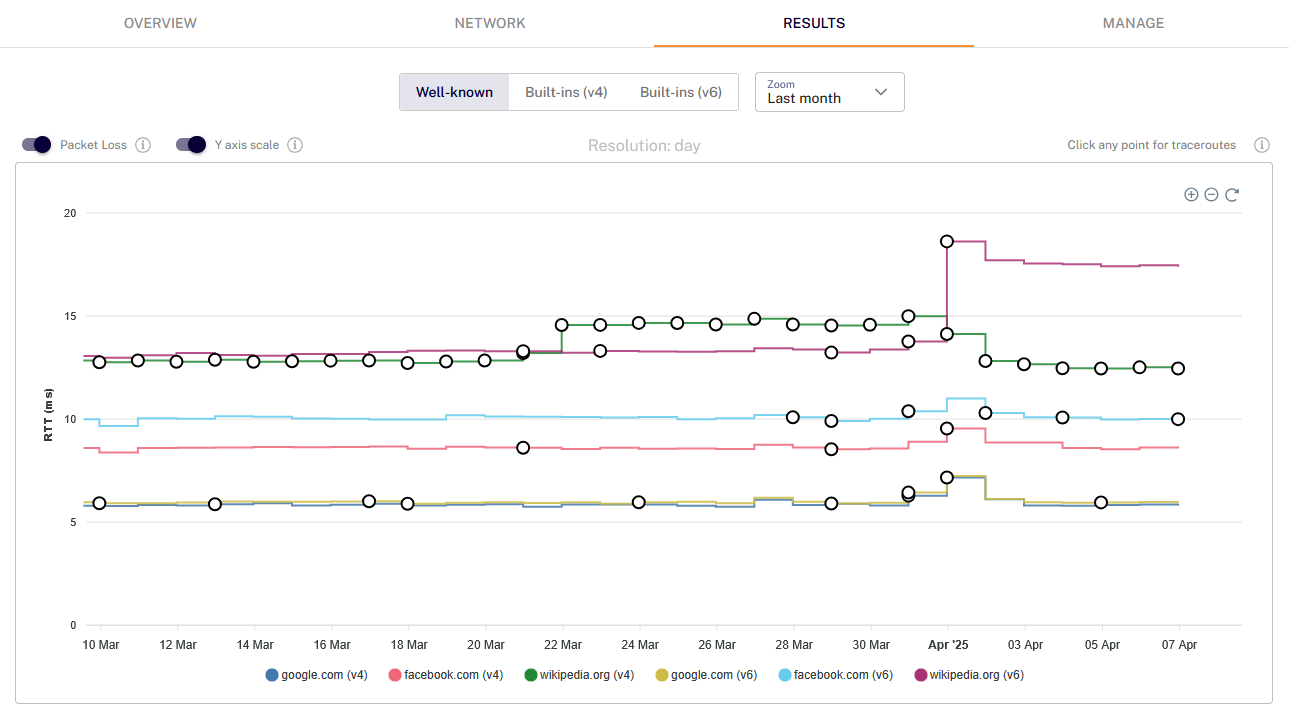Open the Zoom Last month dropdown
Screen dimensions: 1289x711
tap(830, 92)
